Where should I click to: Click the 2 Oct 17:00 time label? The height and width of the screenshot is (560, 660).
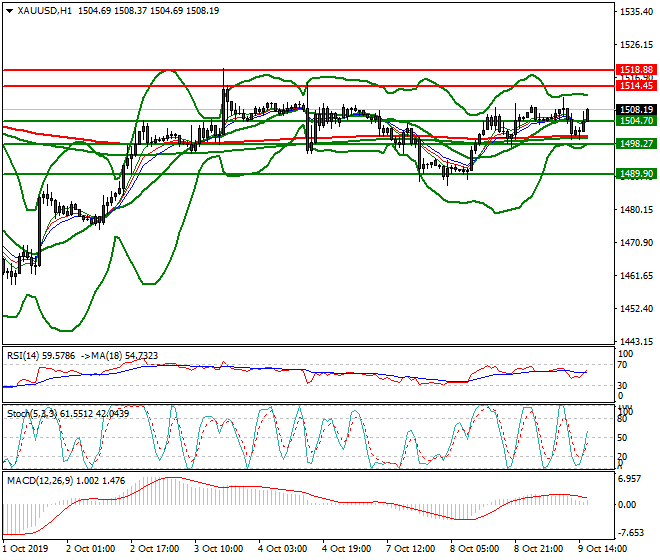click(154, 549)
